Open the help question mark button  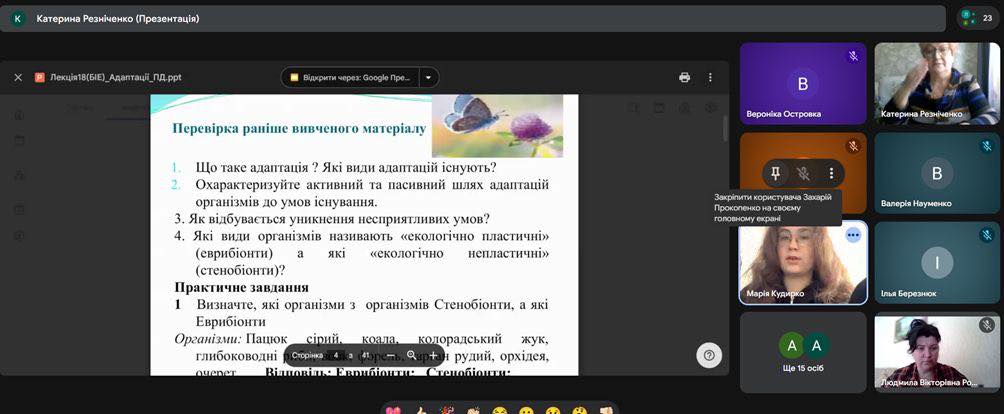(709, 355)
